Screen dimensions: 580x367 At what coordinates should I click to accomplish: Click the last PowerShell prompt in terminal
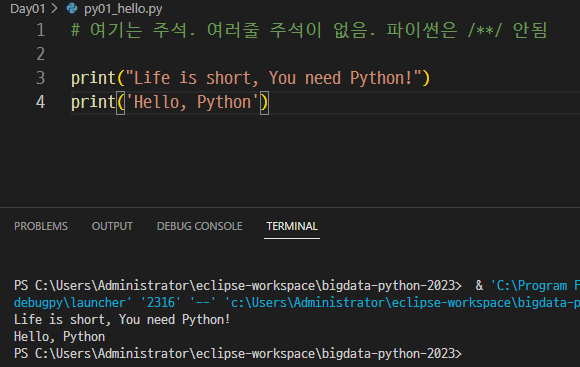tap(238, 353)
